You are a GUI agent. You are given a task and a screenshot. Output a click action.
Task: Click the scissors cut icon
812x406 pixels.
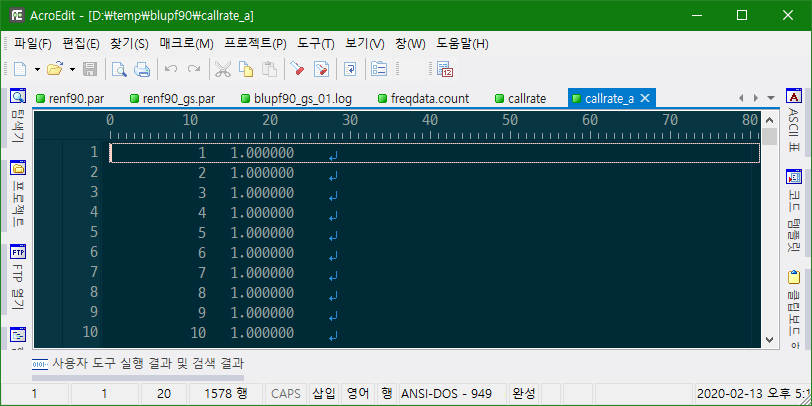click(x=223, y=69)
